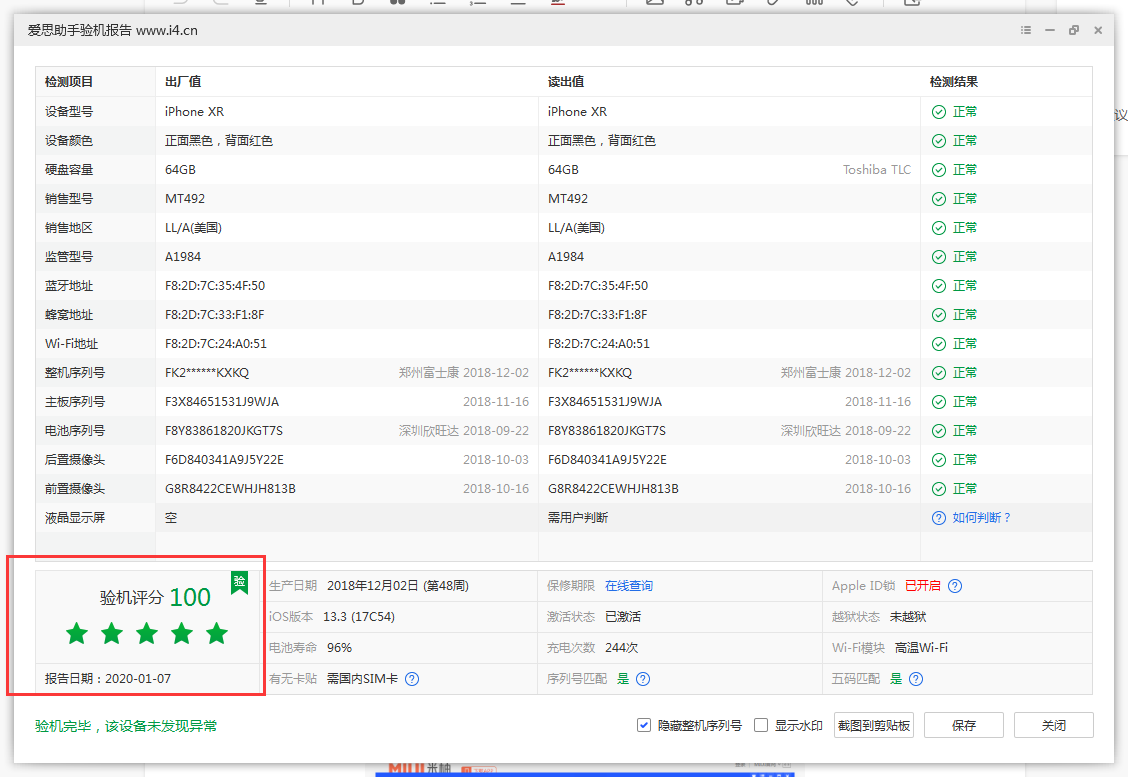Click the help icon next to 有无卡贴
The image size is (1128, 777).
tap(411, 679)
